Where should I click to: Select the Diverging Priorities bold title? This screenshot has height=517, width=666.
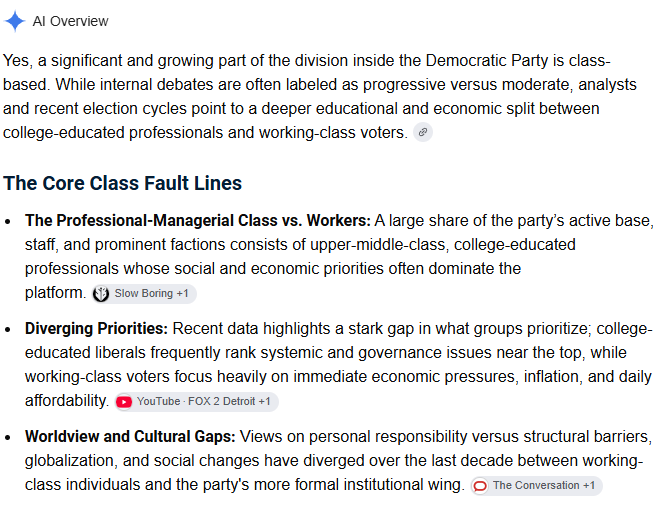tap(96, 329)
